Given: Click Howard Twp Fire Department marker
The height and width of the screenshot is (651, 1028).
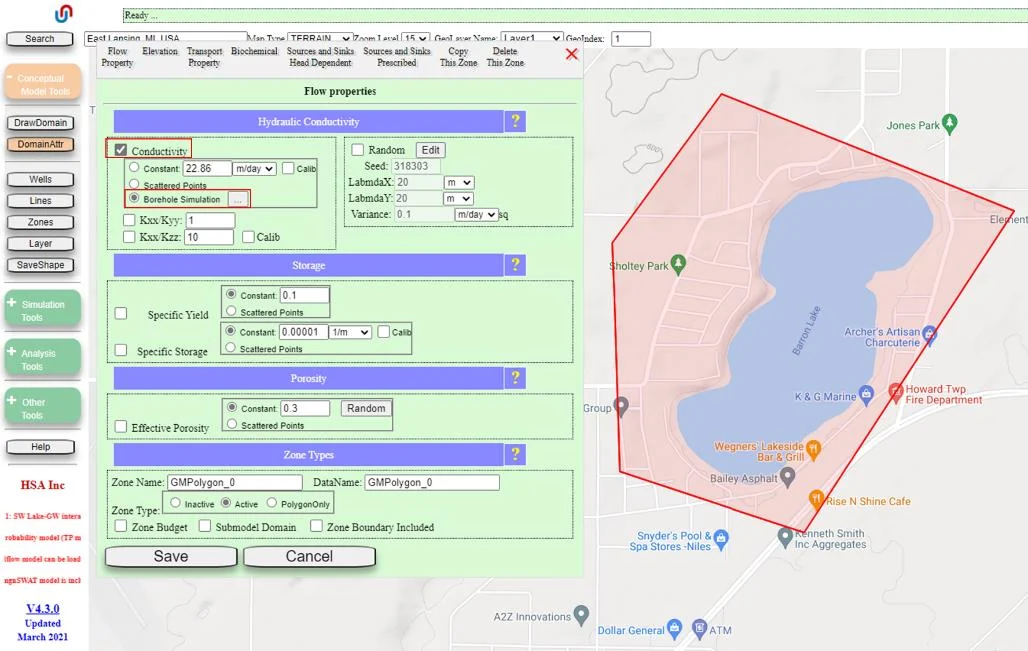Looking at the screenshot, I should click(896, 393).
